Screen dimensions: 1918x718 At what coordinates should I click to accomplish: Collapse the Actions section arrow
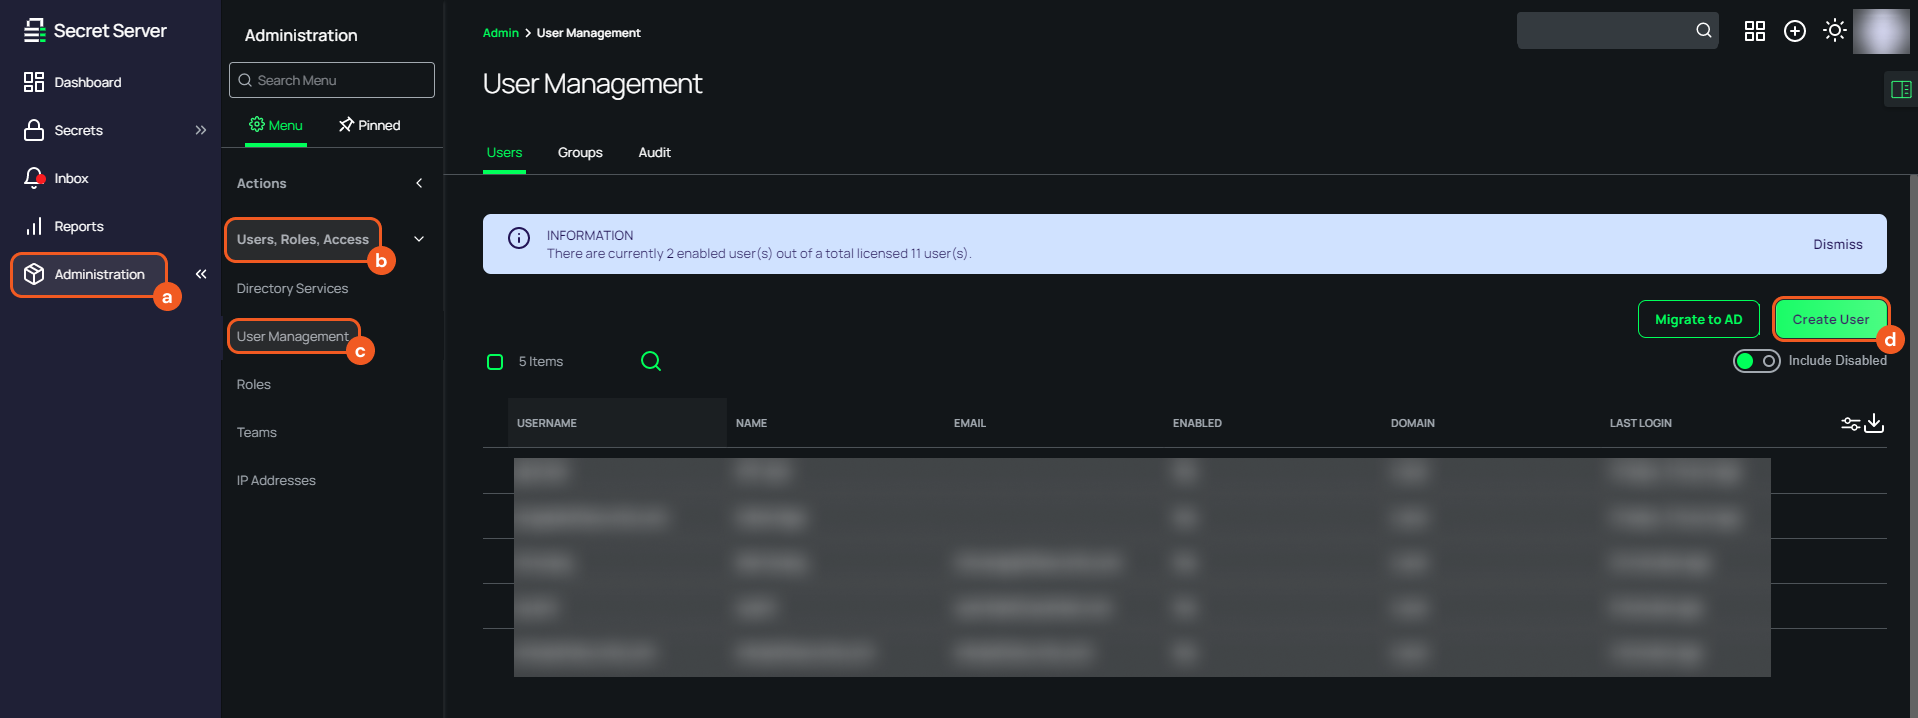pyautogui.click(x=419, y=183)
